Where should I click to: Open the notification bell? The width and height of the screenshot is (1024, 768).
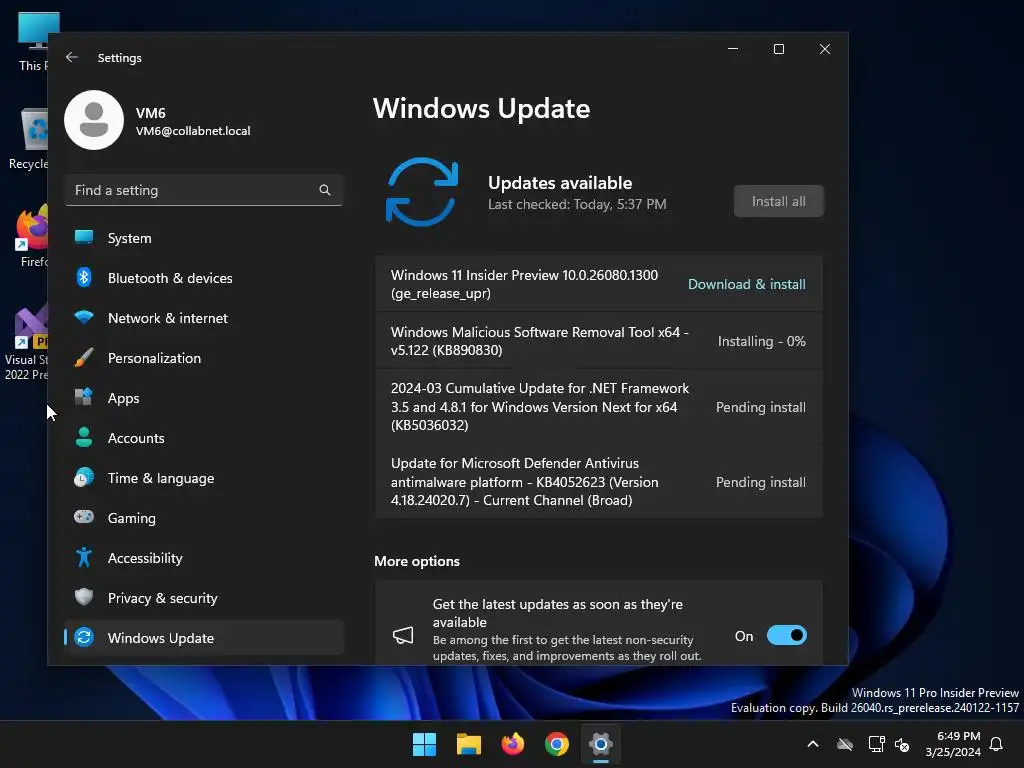997,744
